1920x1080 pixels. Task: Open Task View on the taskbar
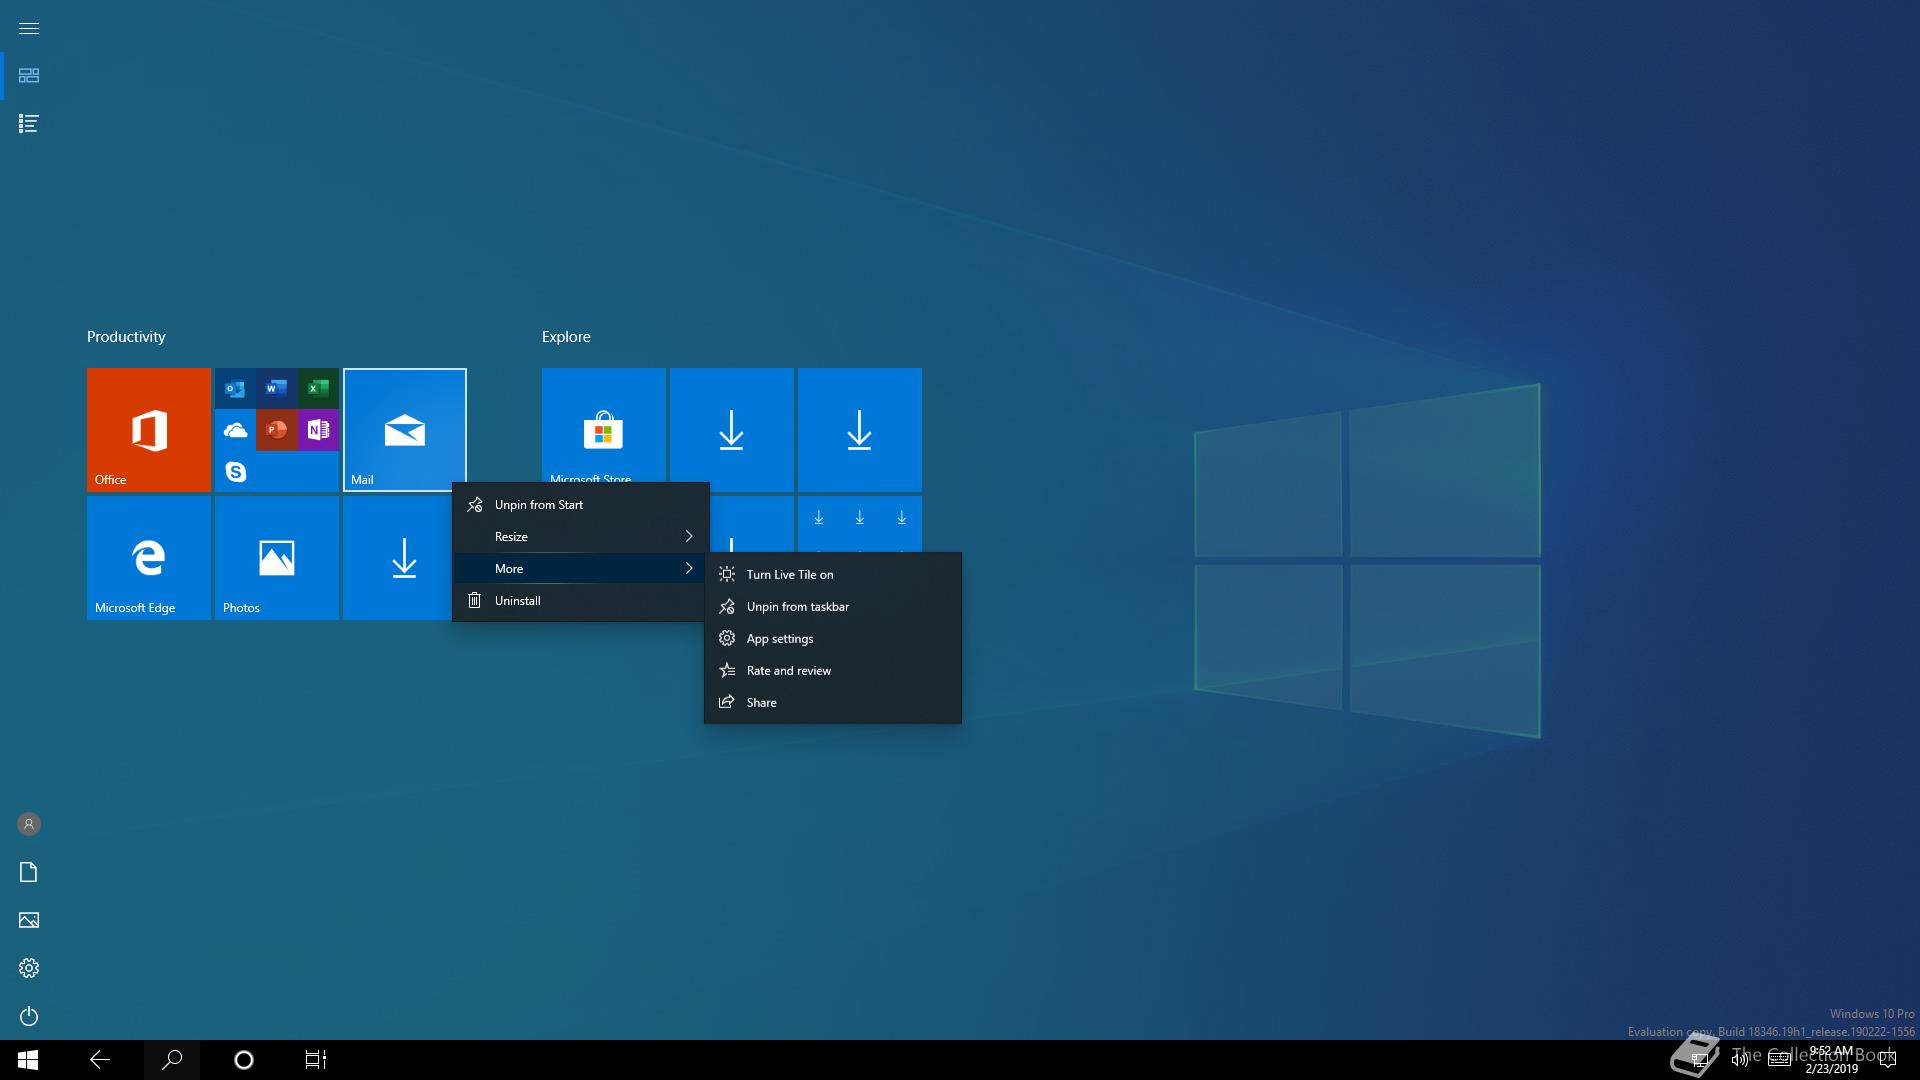pos(316,1060)
